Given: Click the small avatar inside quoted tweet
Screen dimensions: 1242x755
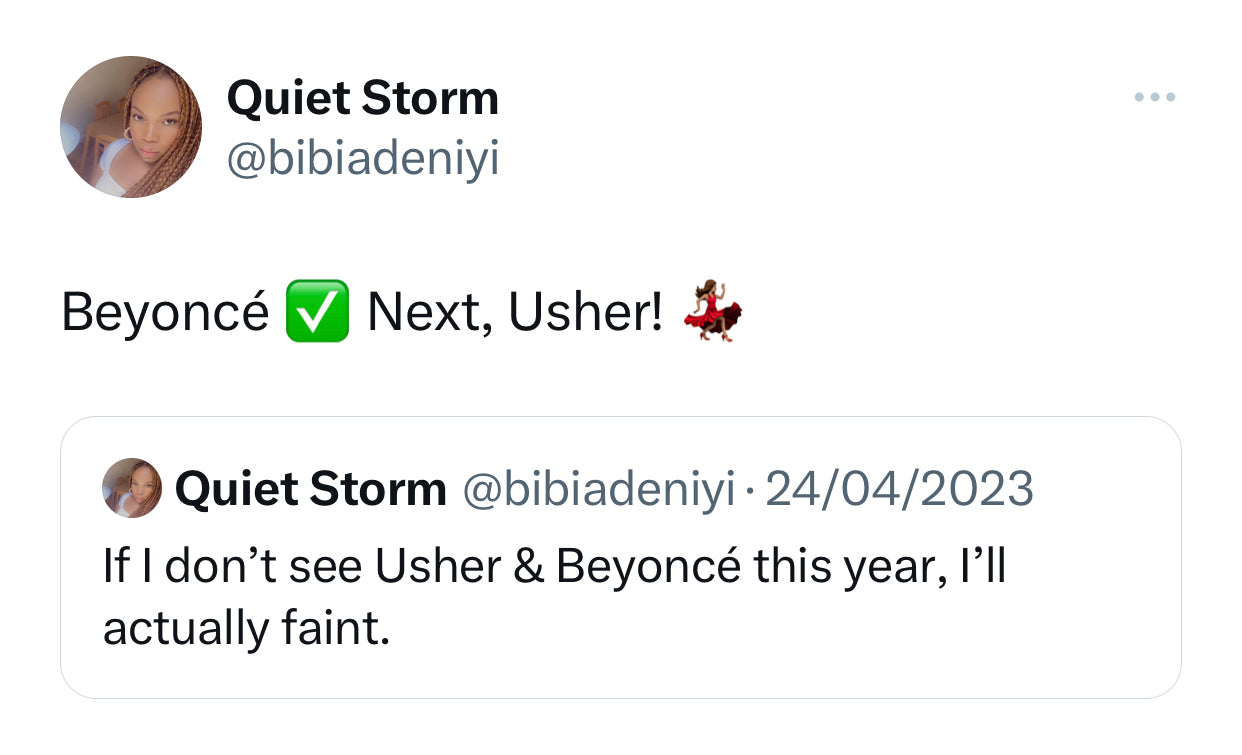Looking at the screenshot, I should tap(132, 488).
